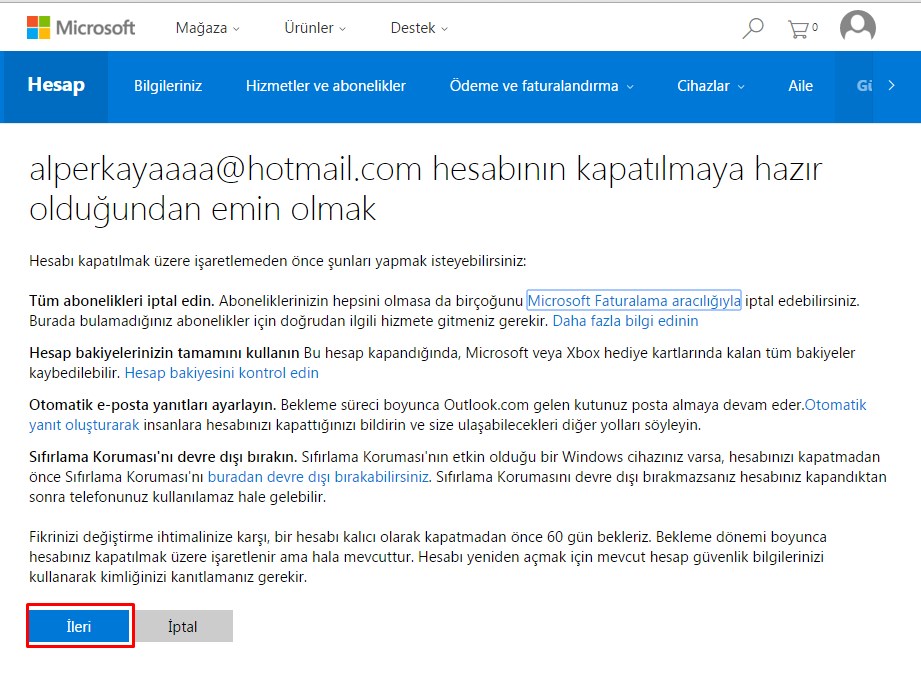Select Hizmetler ve abonelikler tab
921x678 pixels.
pos(326,86)
